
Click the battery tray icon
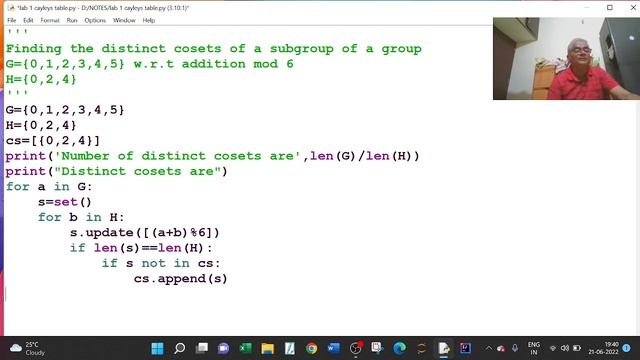tap(577, 348)
